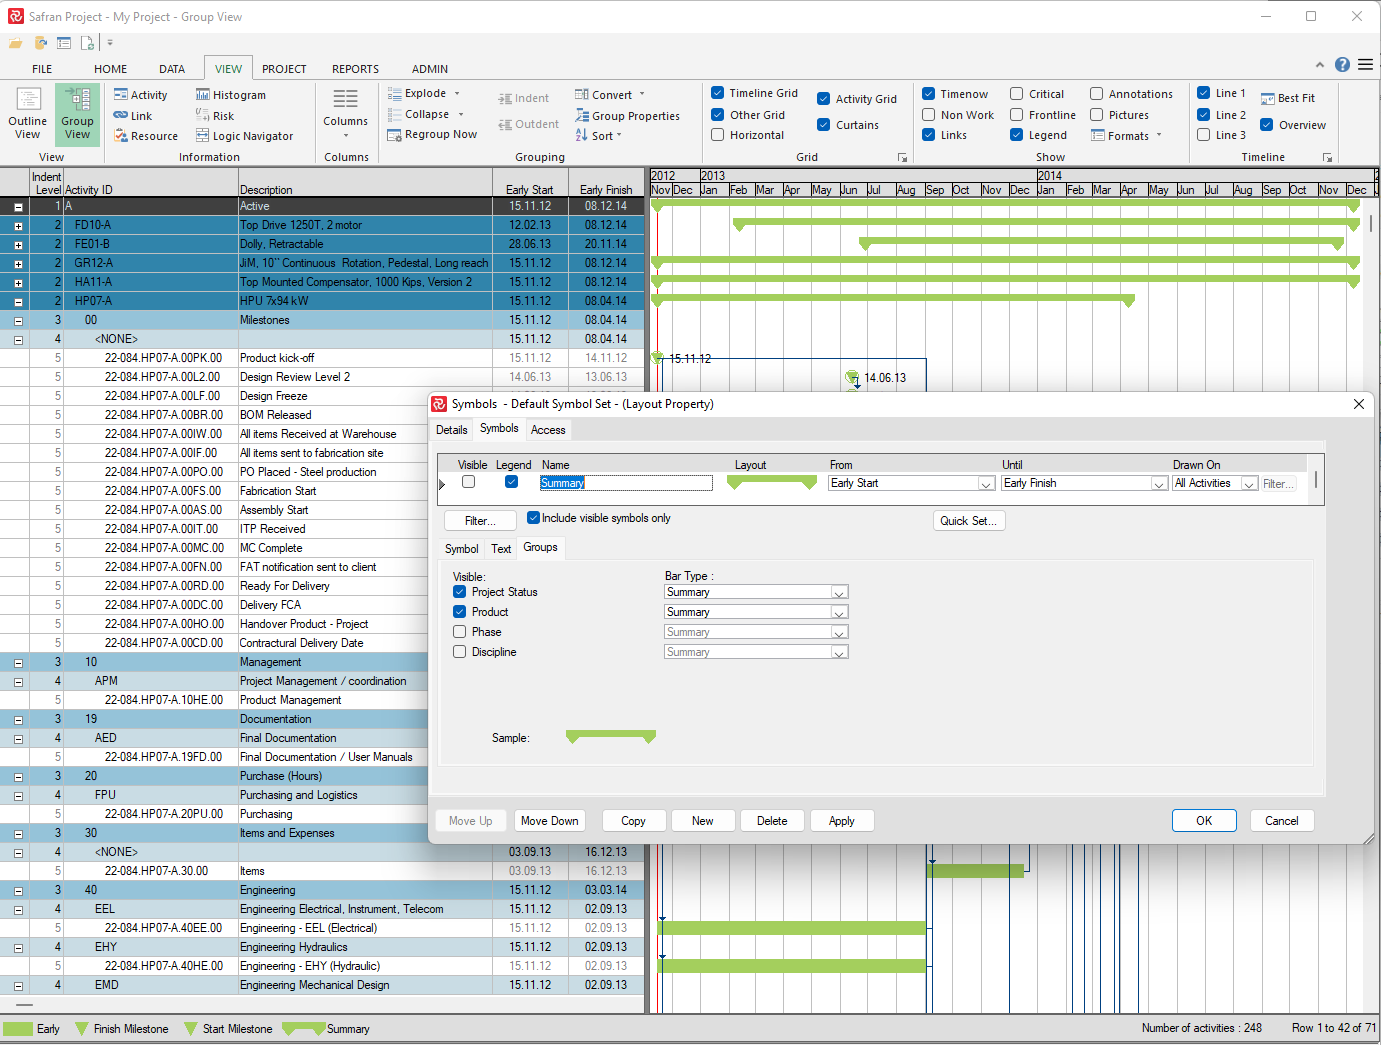Click the Apply button
Viewport: 1381px width, 1045px height.
click(842, 821)
